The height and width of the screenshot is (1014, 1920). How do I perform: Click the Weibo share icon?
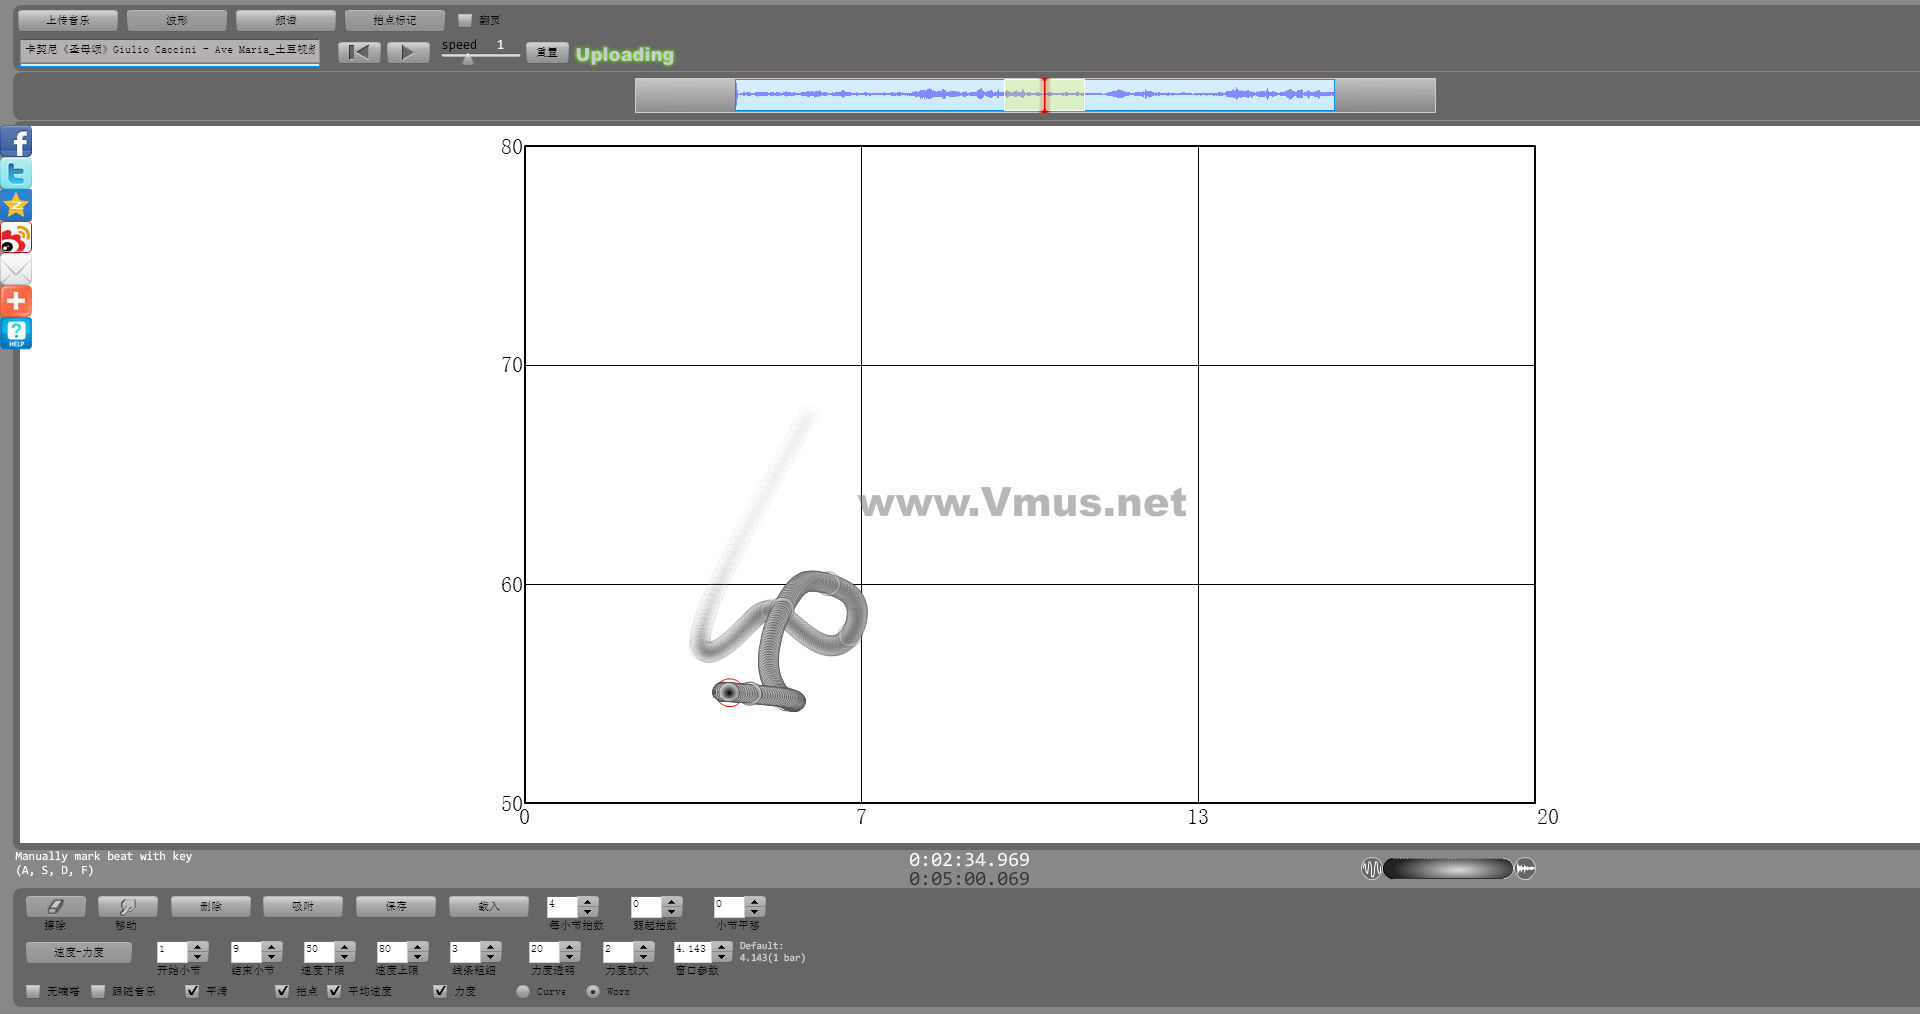pos(16,238)
